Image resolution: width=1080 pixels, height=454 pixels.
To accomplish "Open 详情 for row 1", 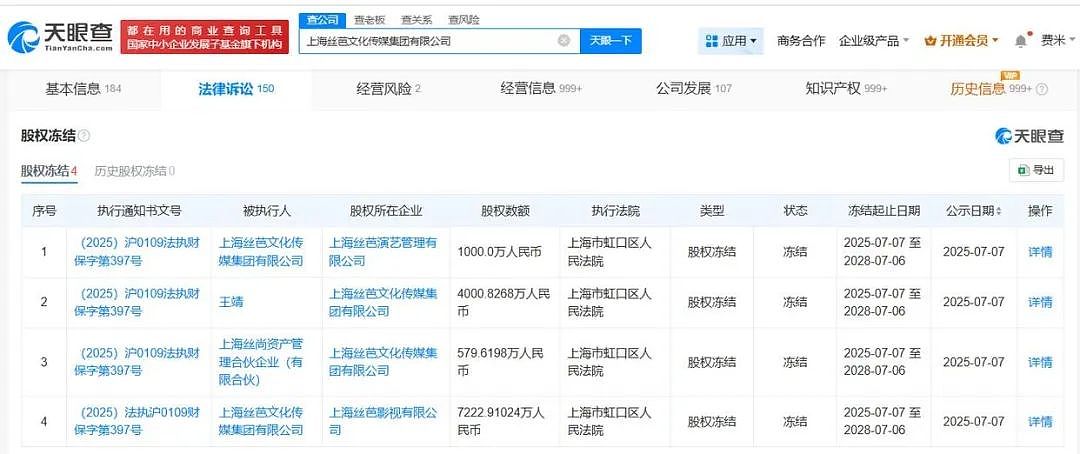I will tap(1040, 252).
